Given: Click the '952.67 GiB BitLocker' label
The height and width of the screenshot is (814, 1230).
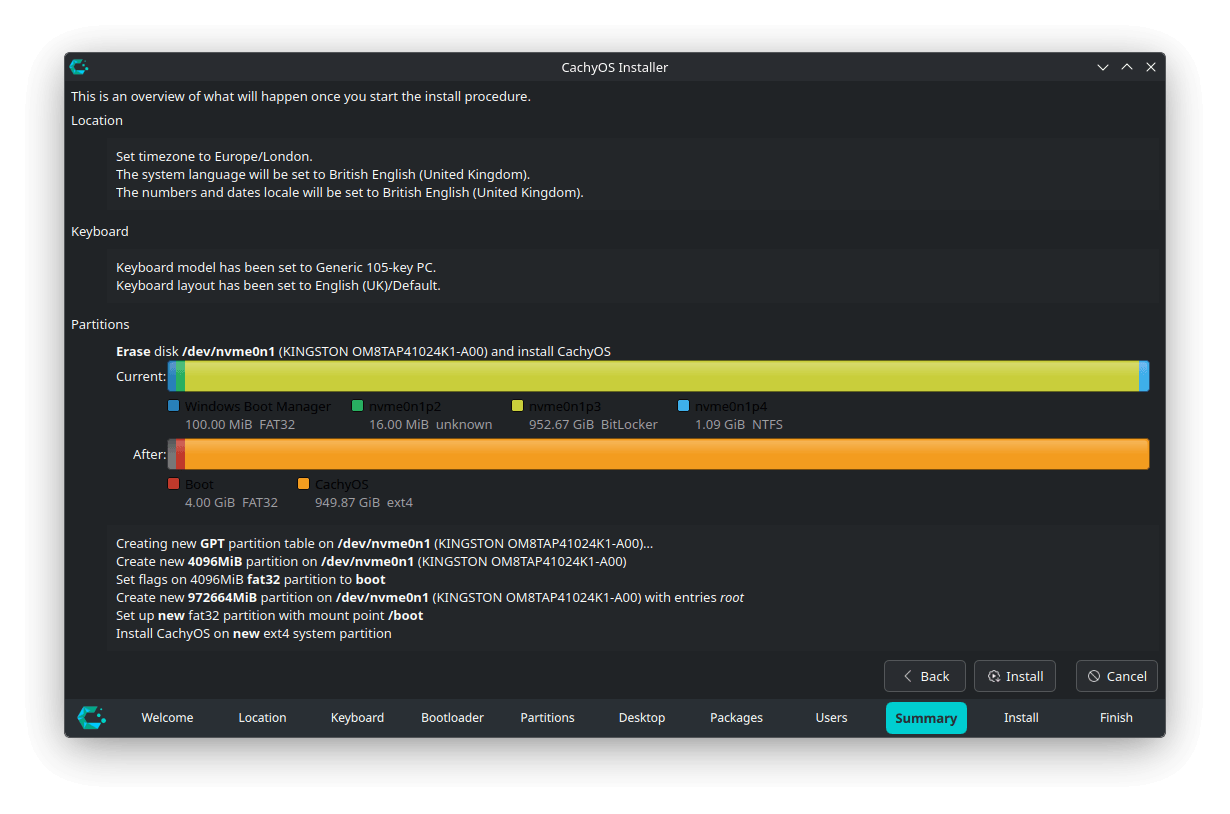Looking at the screenshot, I should coord(593,424).
